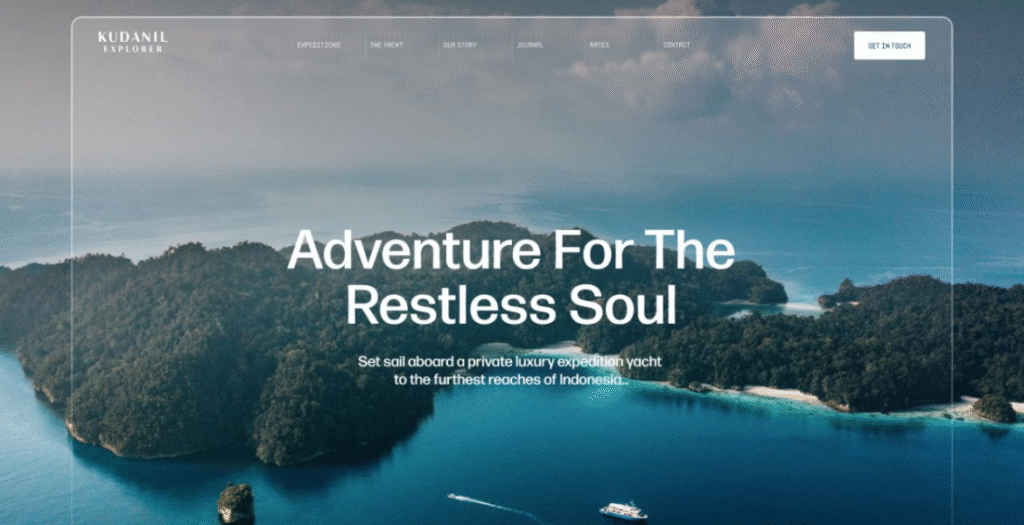Click the small rock islet in the bay
The width and height of the screenshot is (1024, 525).
click(235, 503)
